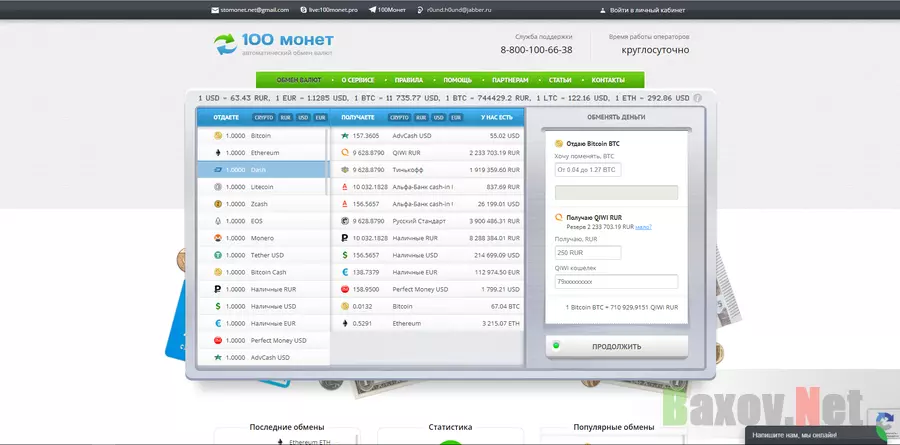Click the Ethereum diamond icon in give list
Screen dimensions: 900x445
pyautogui.click(x=218, y=153)
